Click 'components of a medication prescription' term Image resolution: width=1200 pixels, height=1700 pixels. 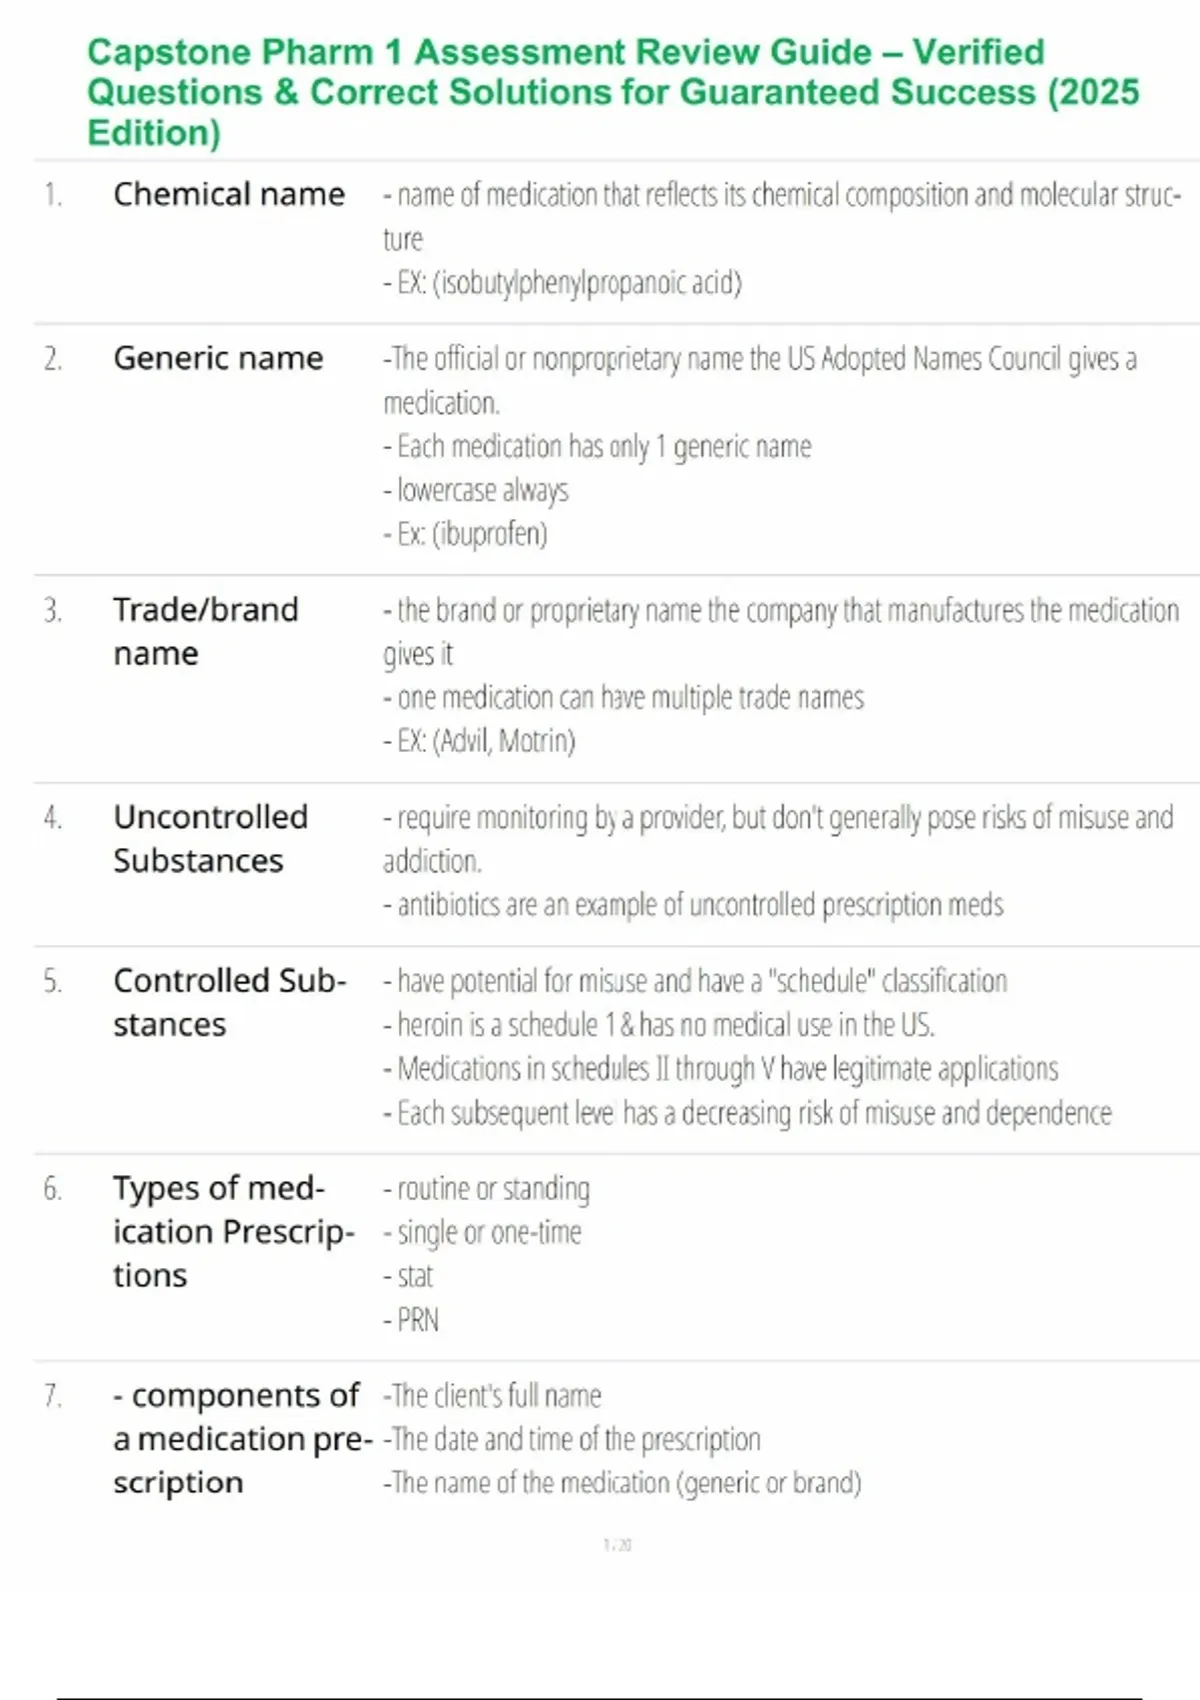click(x=243, y=1438)
